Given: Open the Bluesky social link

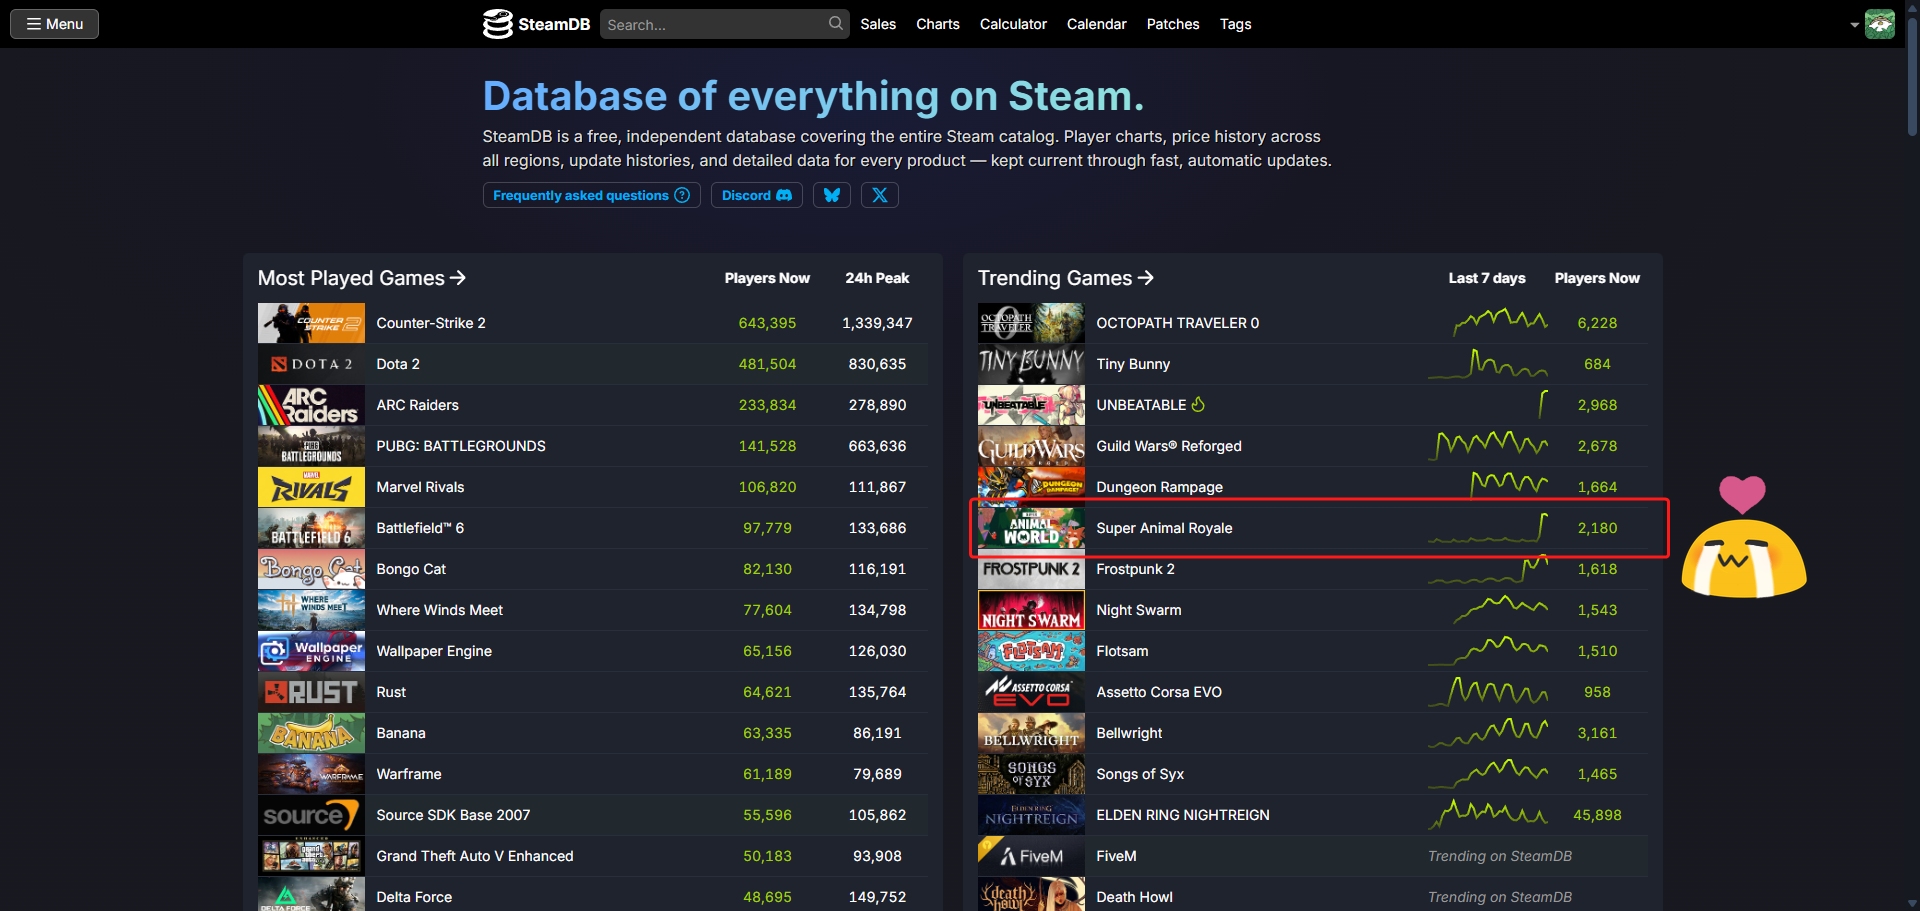Looking at the screenshot, I should (x=831, y=195).
